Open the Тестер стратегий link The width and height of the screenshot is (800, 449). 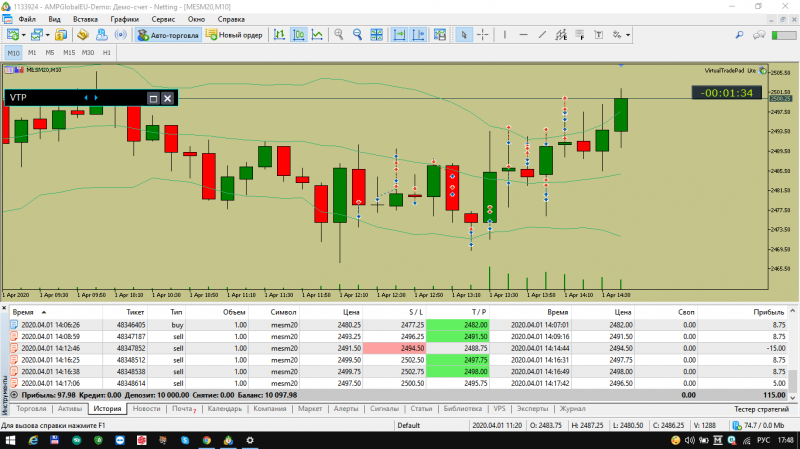[x=761, y=409]
